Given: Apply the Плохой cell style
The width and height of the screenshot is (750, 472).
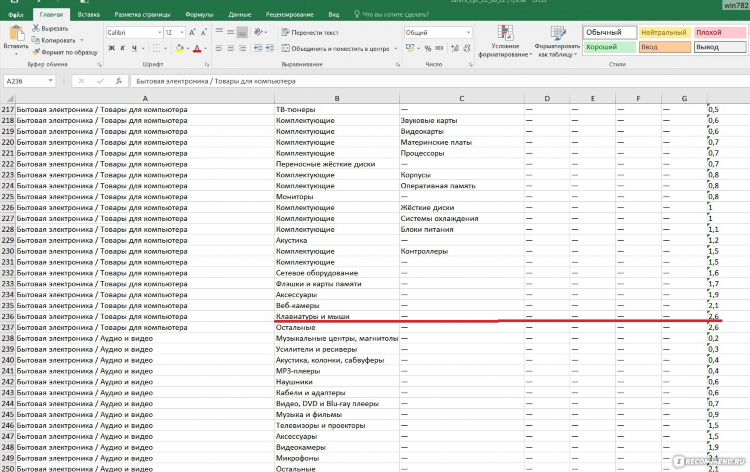Looking at the screenshot, I should pos(720,33).
